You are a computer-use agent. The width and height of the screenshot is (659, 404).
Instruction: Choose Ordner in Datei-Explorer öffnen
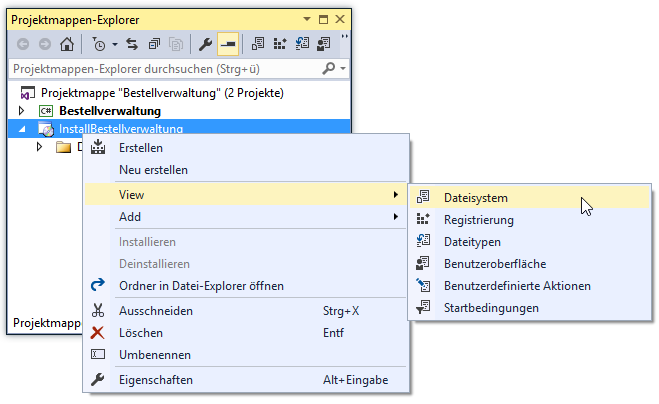click(246, 286)
